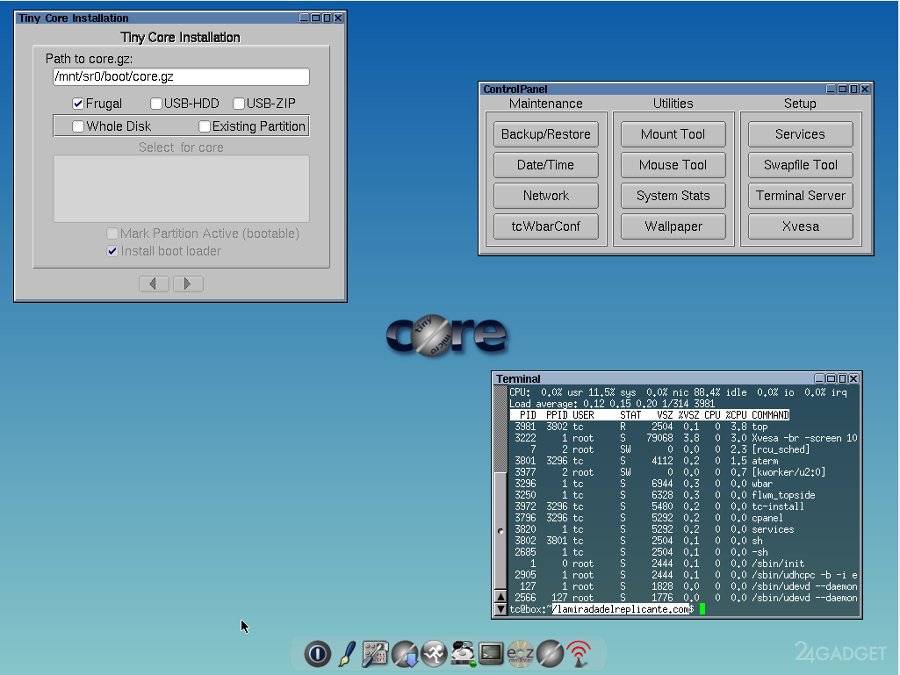The width and height of the screenshot is (900, 675).
Task: Check the Existing Partition option
Action: [204, 126]
